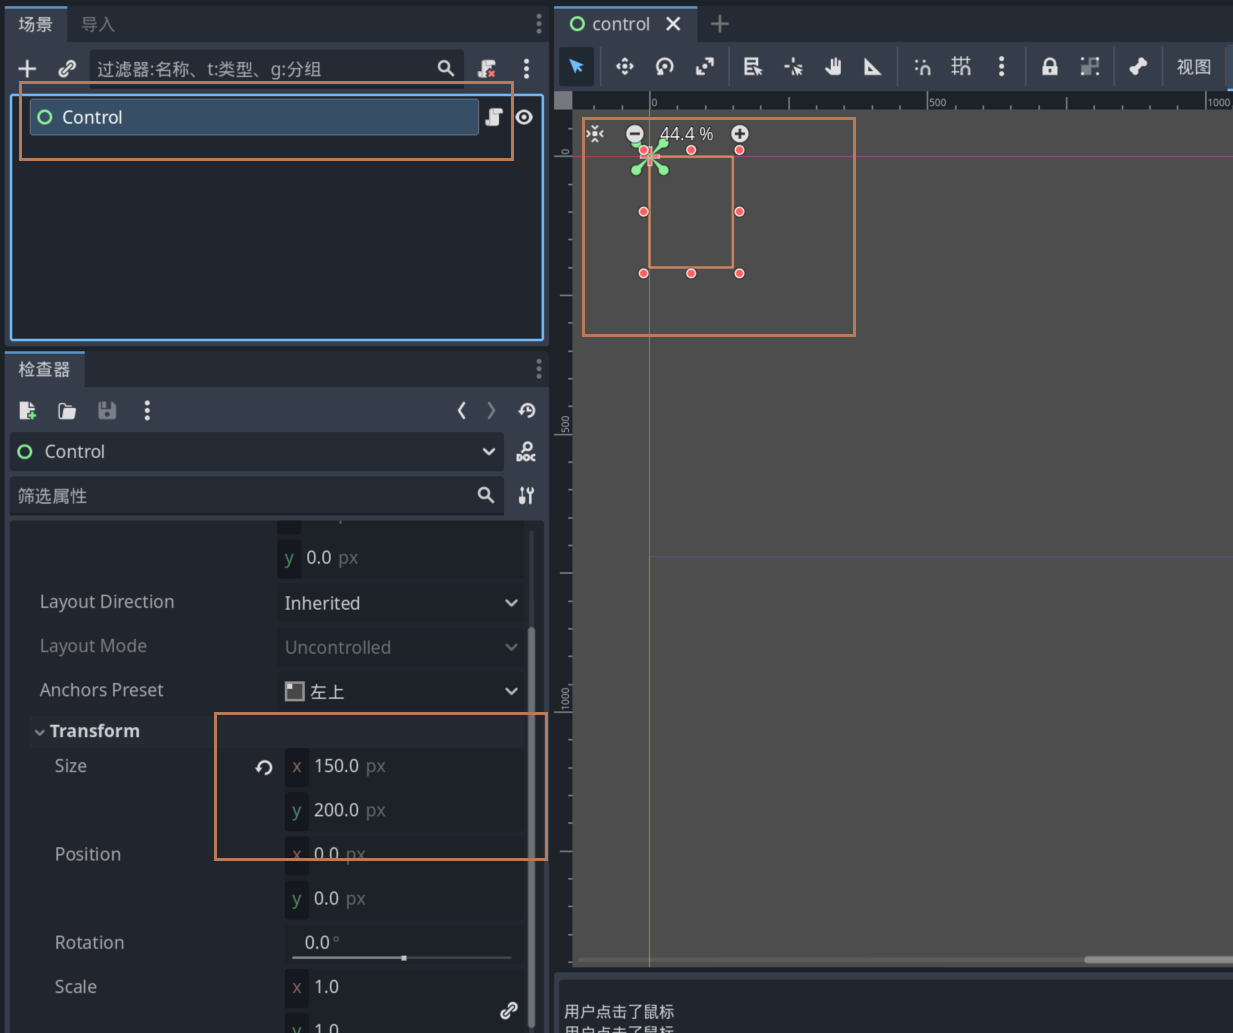
Task: Open the 检查器 inspector tab
Action: pyautogui.click(x=44, y=369)
